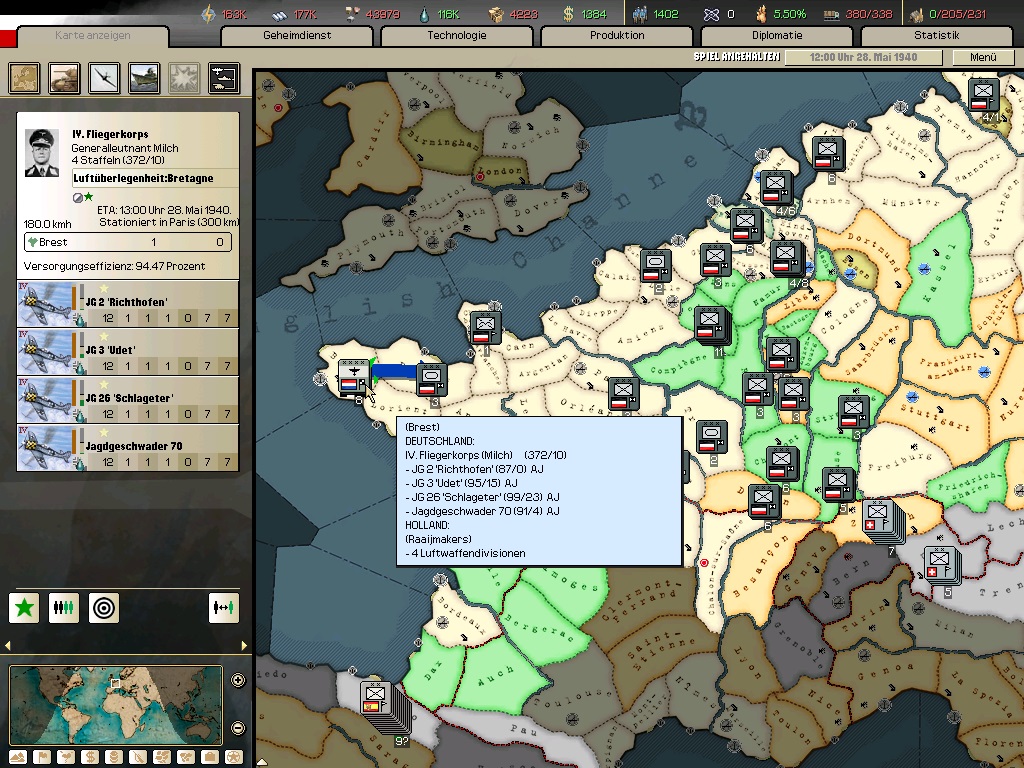The width and height of the screenshot is (1024, 768).
Task: Open the Menü button
Action: point(983,58)
